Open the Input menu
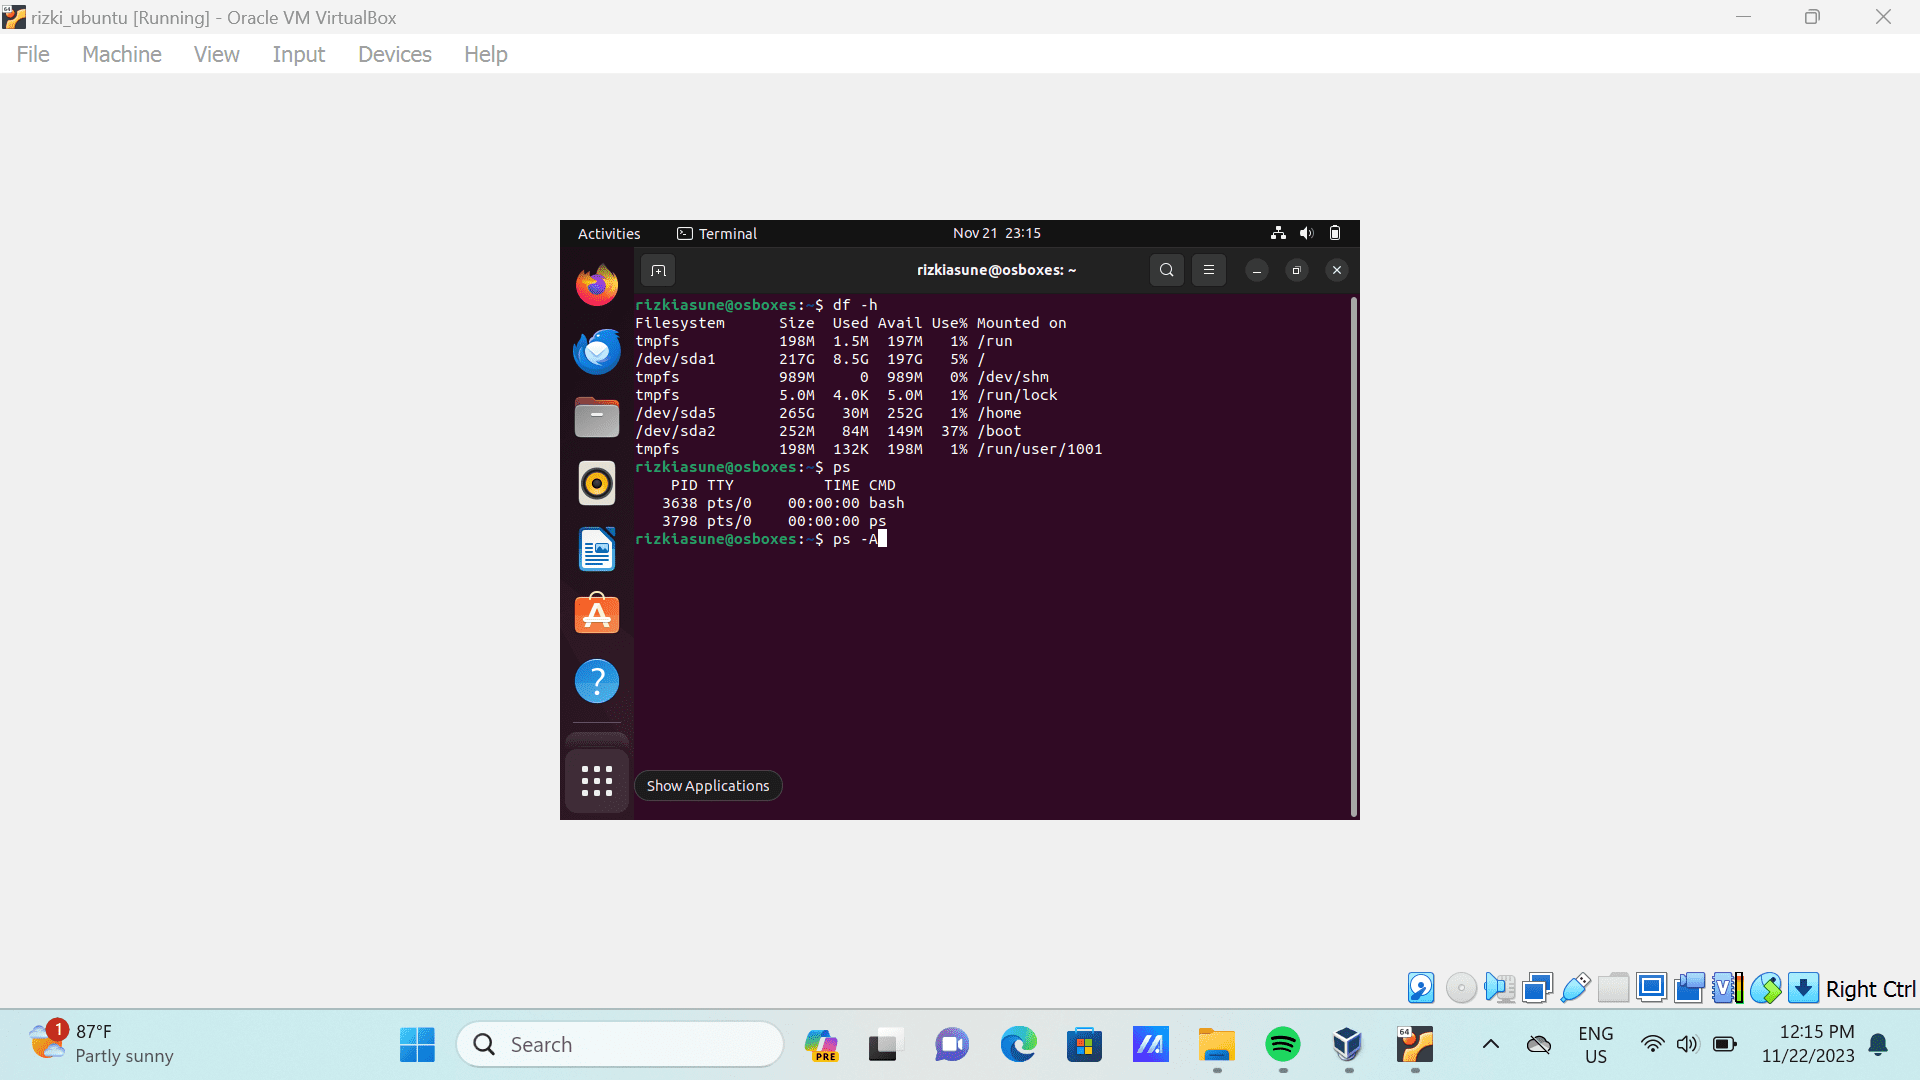 (299, 54)
